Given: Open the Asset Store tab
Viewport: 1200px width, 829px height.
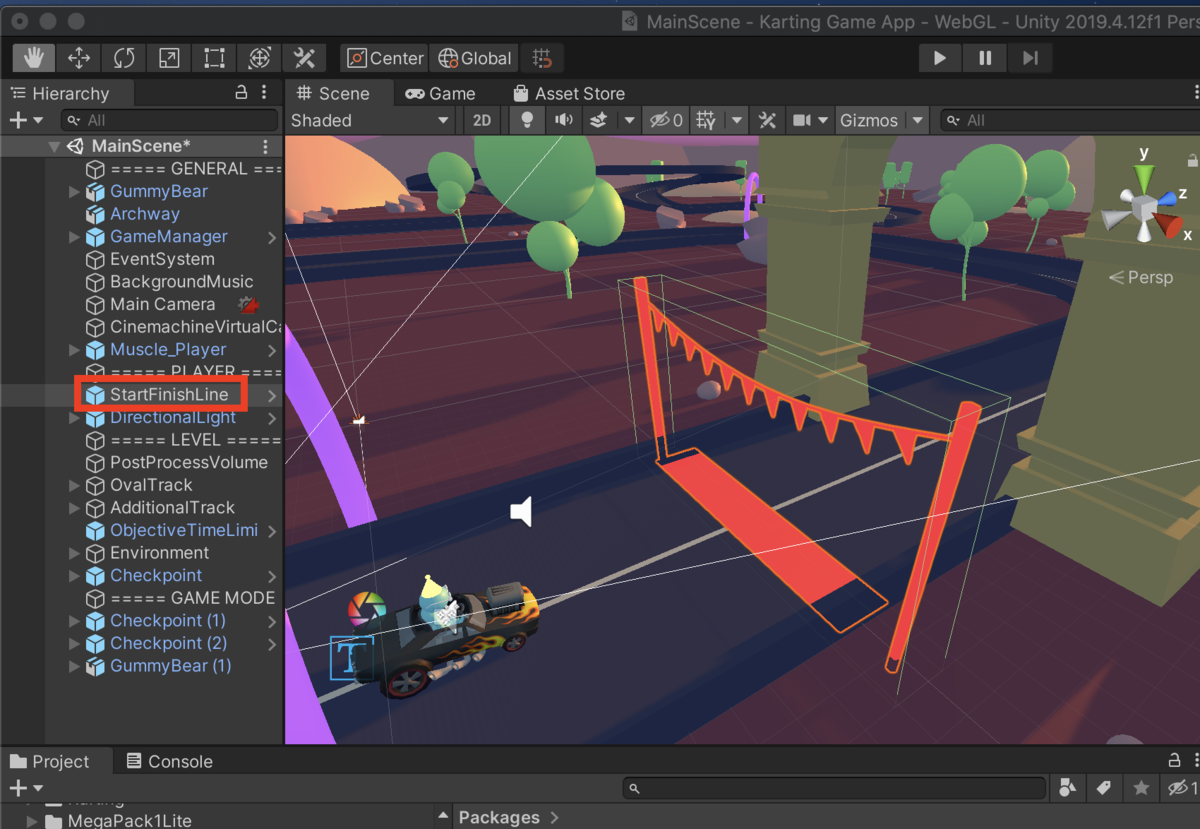Looking at the screenshot, I should (x=569, y=93).
